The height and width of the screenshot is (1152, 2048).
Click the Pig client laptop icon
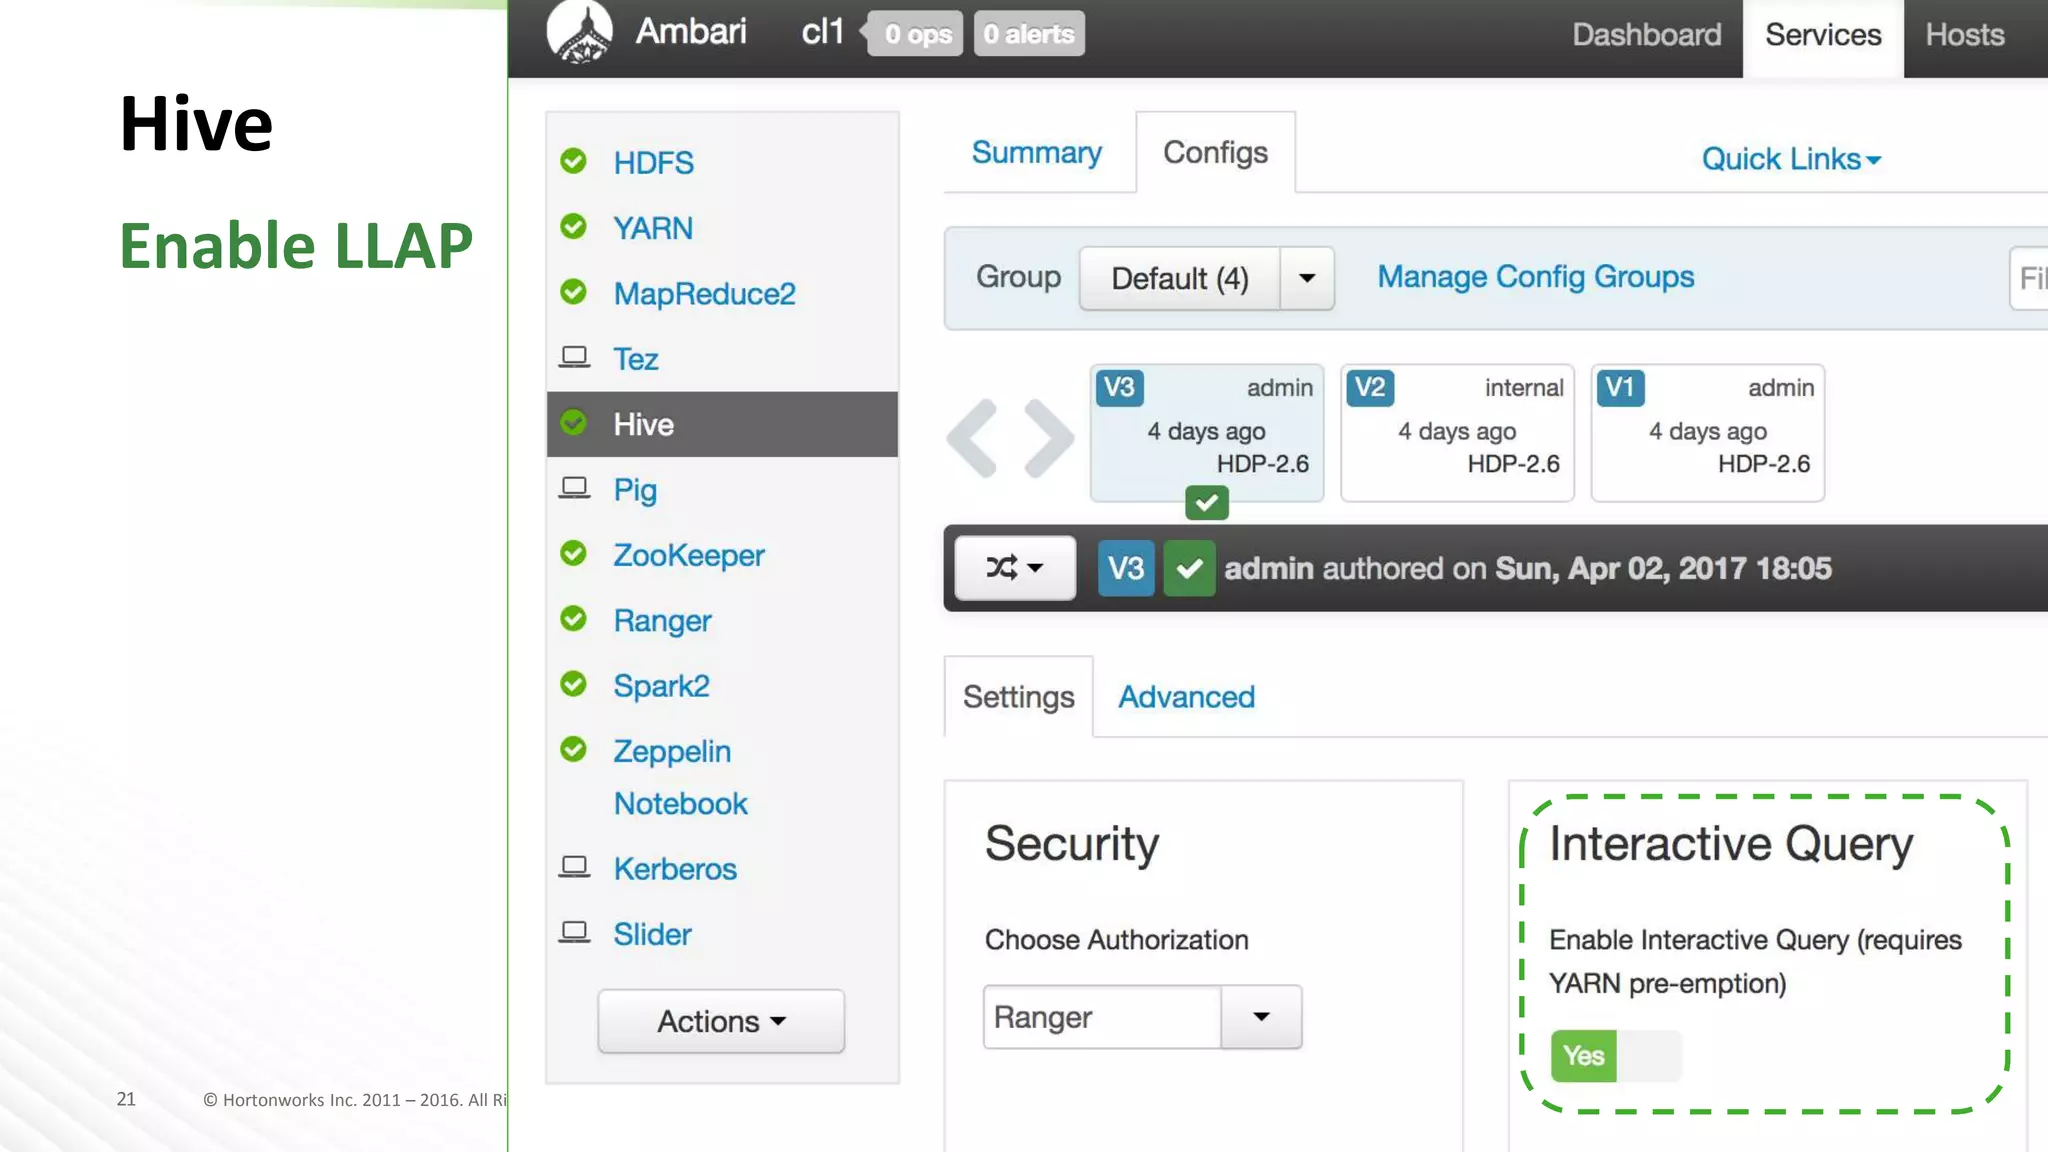[574, 488]
